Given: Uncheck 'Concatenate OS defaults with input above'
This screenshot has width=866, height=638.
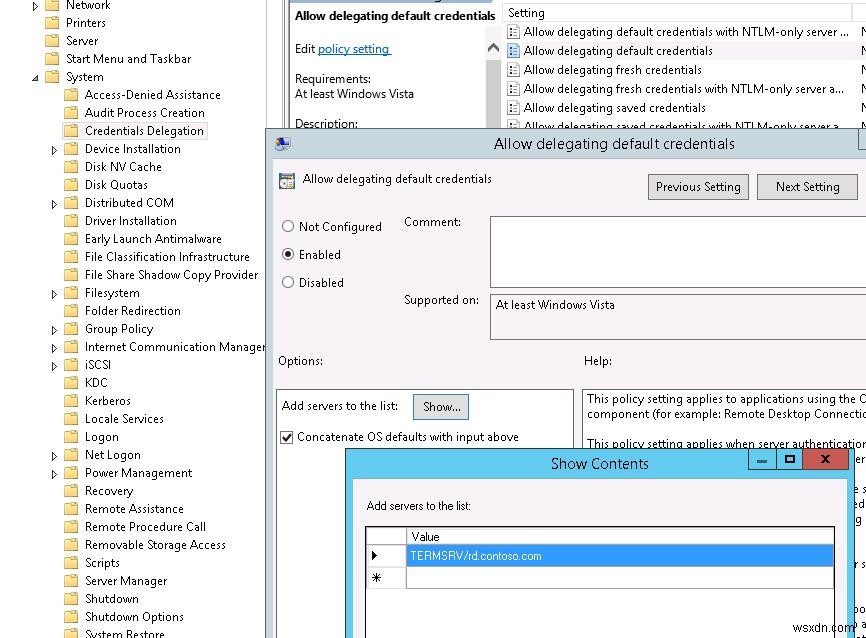Looking at the screenshot, I should point(287,437).
